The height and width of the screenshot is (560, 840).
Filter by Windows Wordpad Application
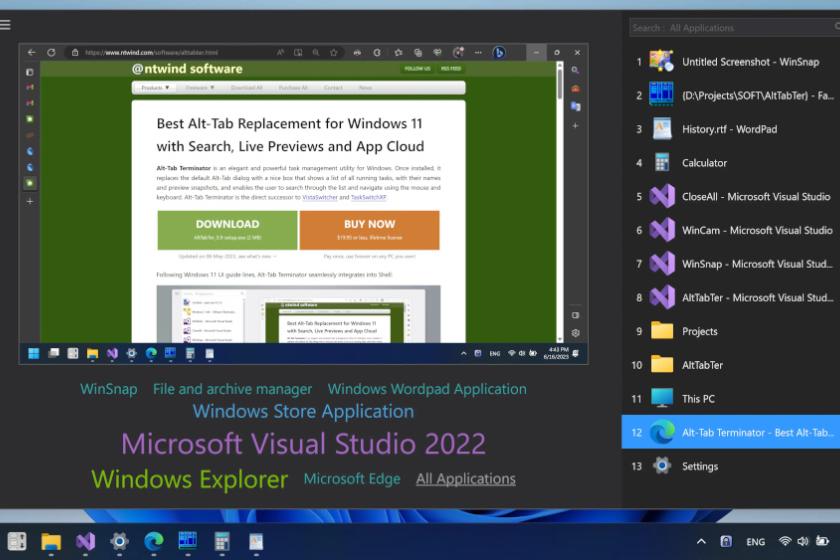(x=427, y=389)
